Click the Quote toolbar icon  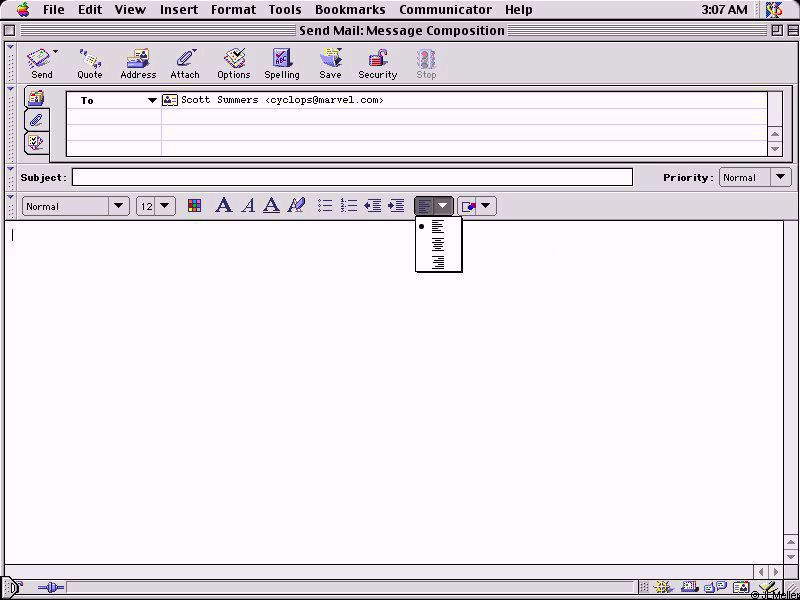pyautogui.click(x=90, y=64)
